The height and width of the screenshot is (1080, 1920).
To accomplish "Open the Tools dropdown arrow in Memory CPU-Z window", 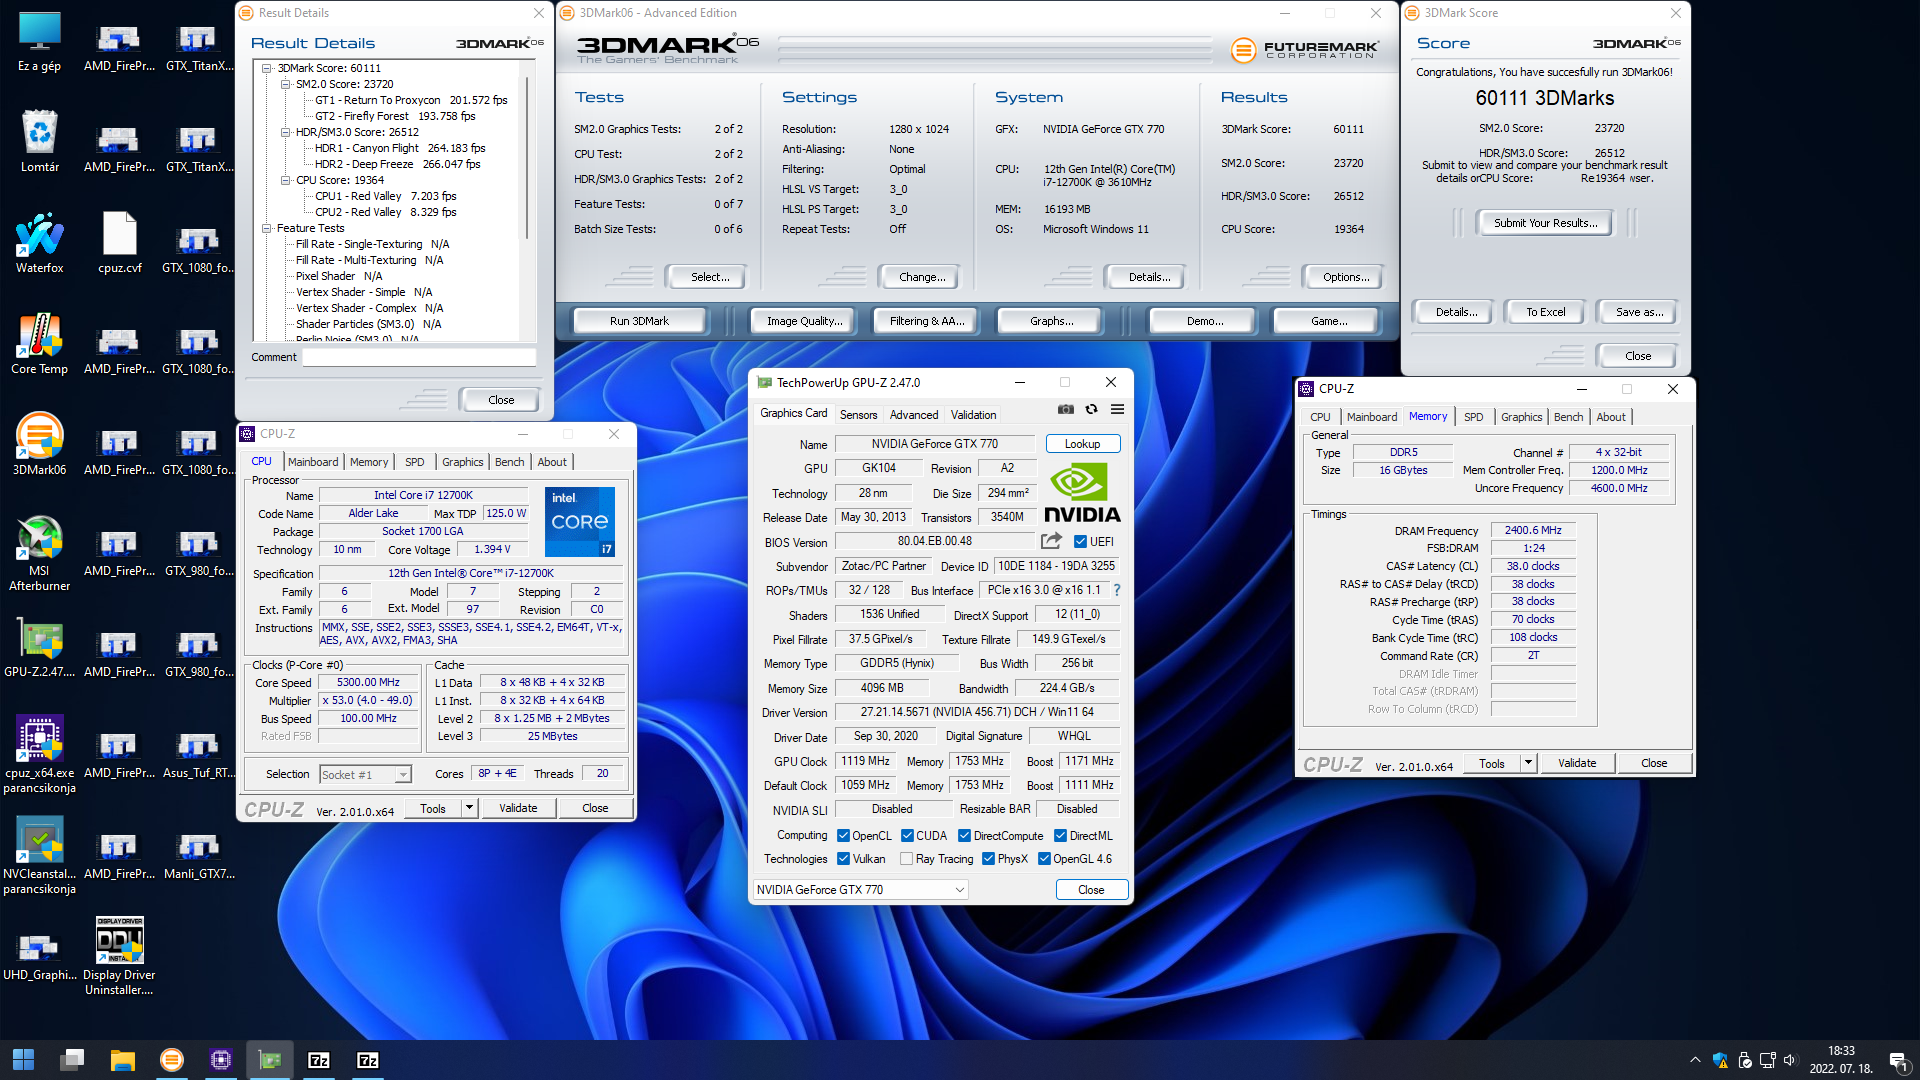I will [x=1528, y=763].
